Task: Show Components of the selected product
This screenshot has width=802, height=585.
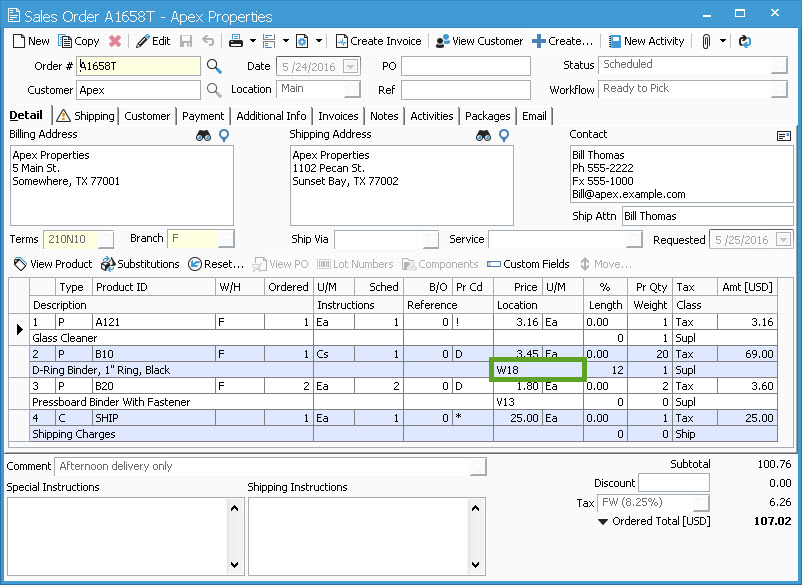Action: [x=440, y=264]
